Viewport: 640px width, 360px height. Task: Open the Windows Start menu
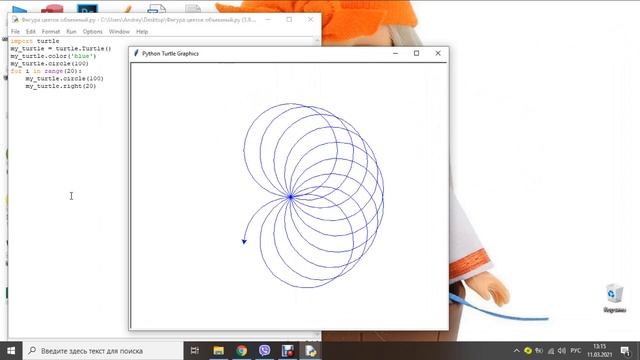point(11,351)
